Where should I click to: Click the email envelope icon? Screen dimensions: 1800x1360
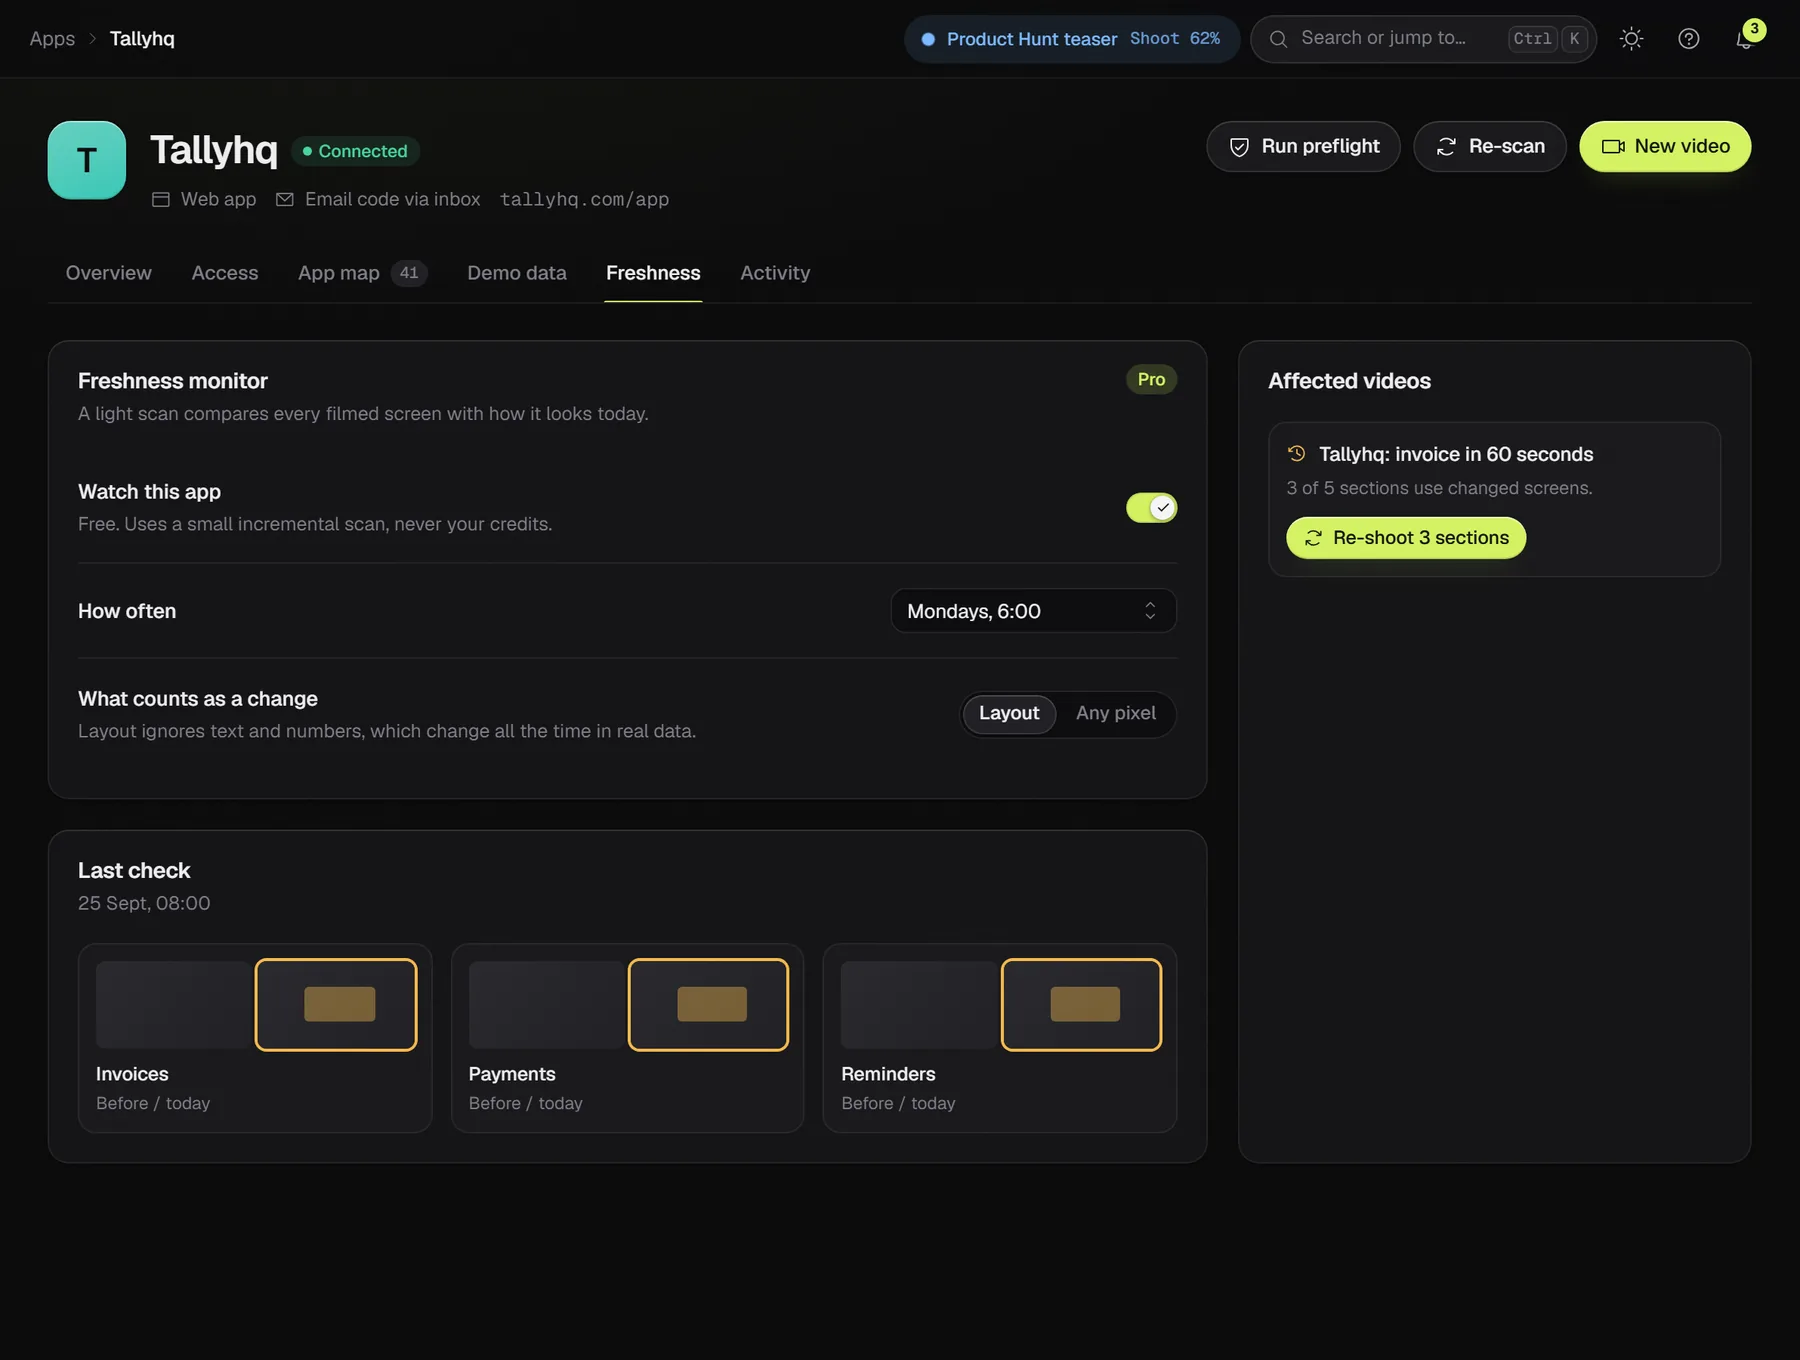coord(285,200)
